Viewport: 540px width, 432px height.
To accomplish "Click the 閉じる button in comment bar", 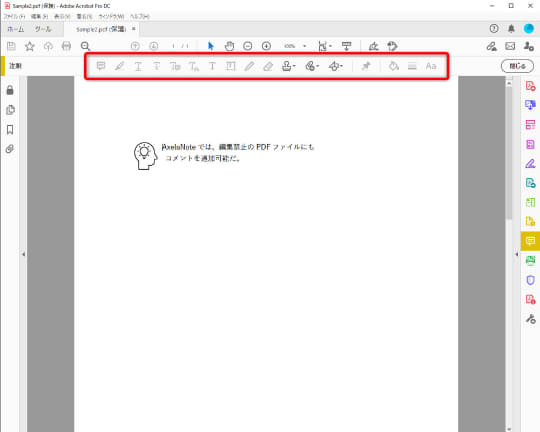I will [x=517, y=66].
